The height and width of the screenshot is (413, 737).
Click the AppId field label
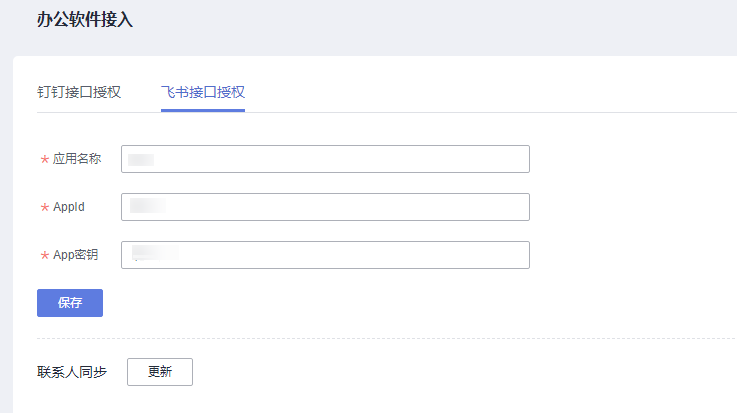pyautogui.click(x=69, y=207)
